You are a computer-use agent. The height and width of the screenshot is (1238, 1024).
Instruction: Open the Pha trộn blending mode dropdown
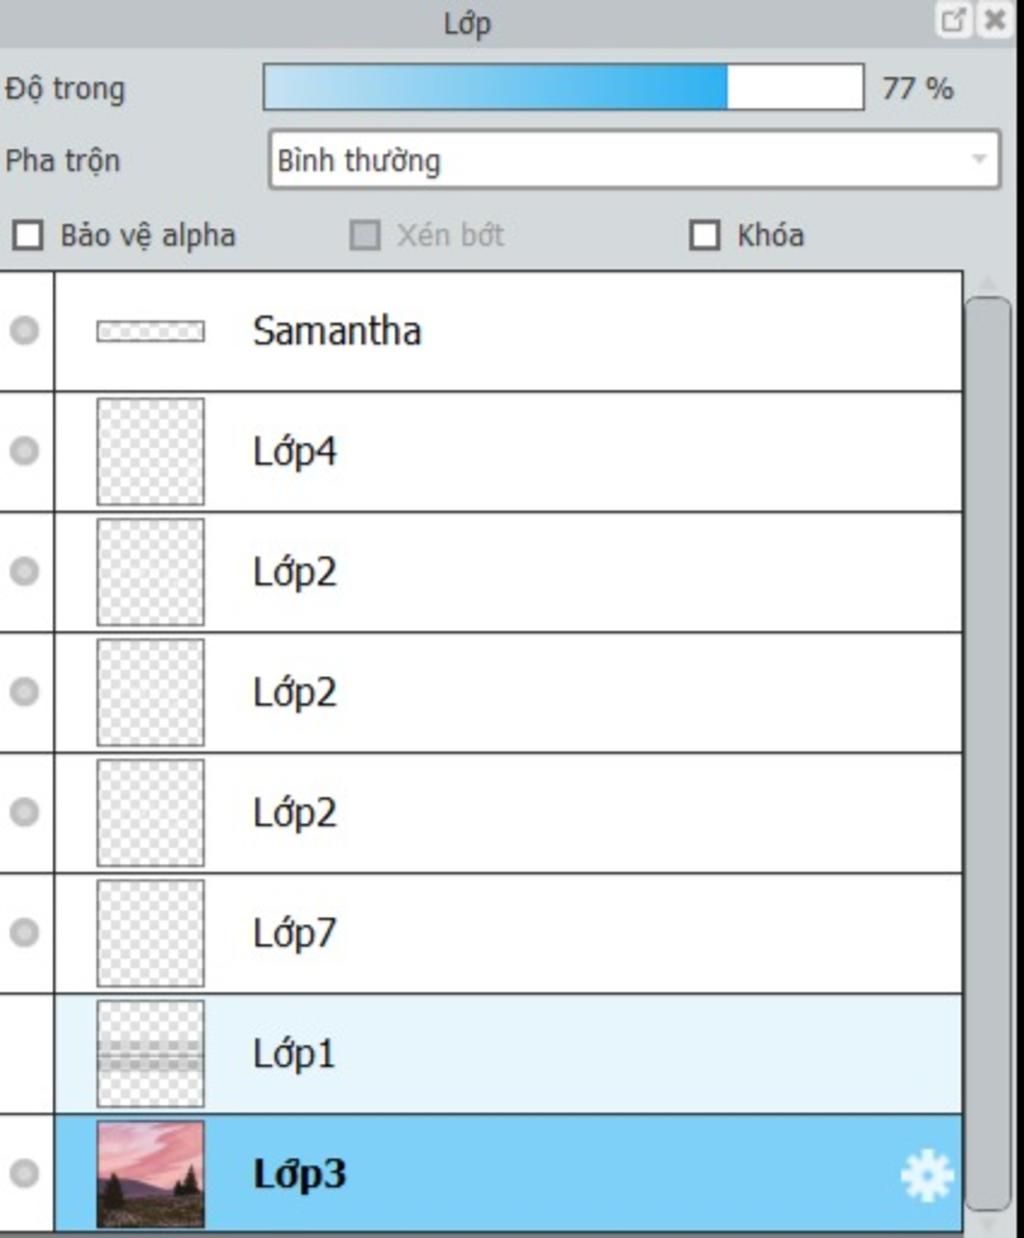(634, 159)
